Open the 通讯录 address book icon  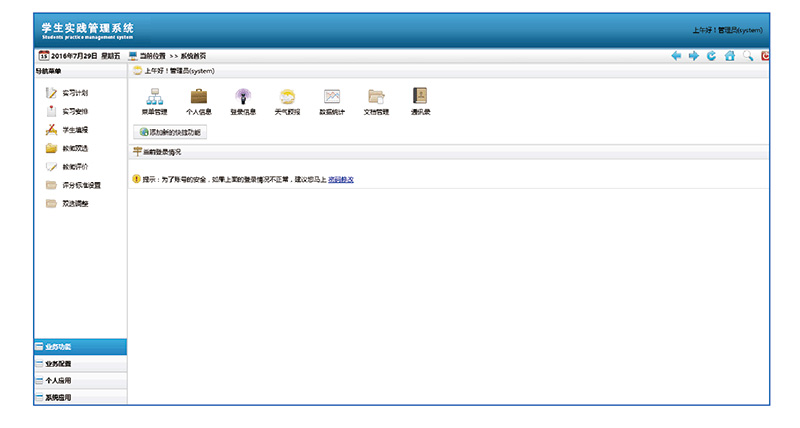420,97
